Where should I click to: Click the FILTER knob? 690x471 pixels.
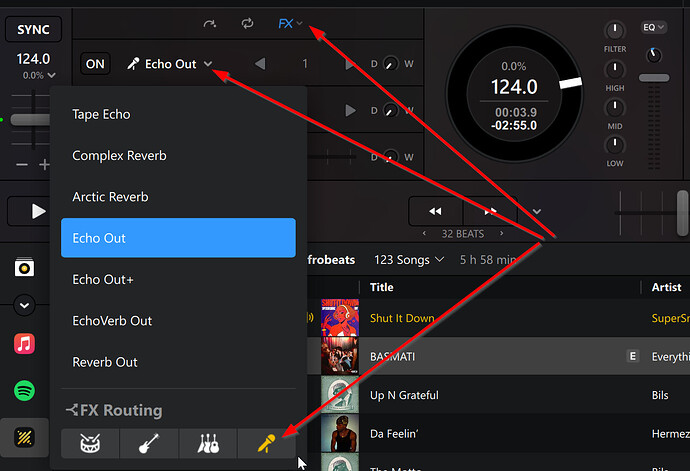click(615, 31)
